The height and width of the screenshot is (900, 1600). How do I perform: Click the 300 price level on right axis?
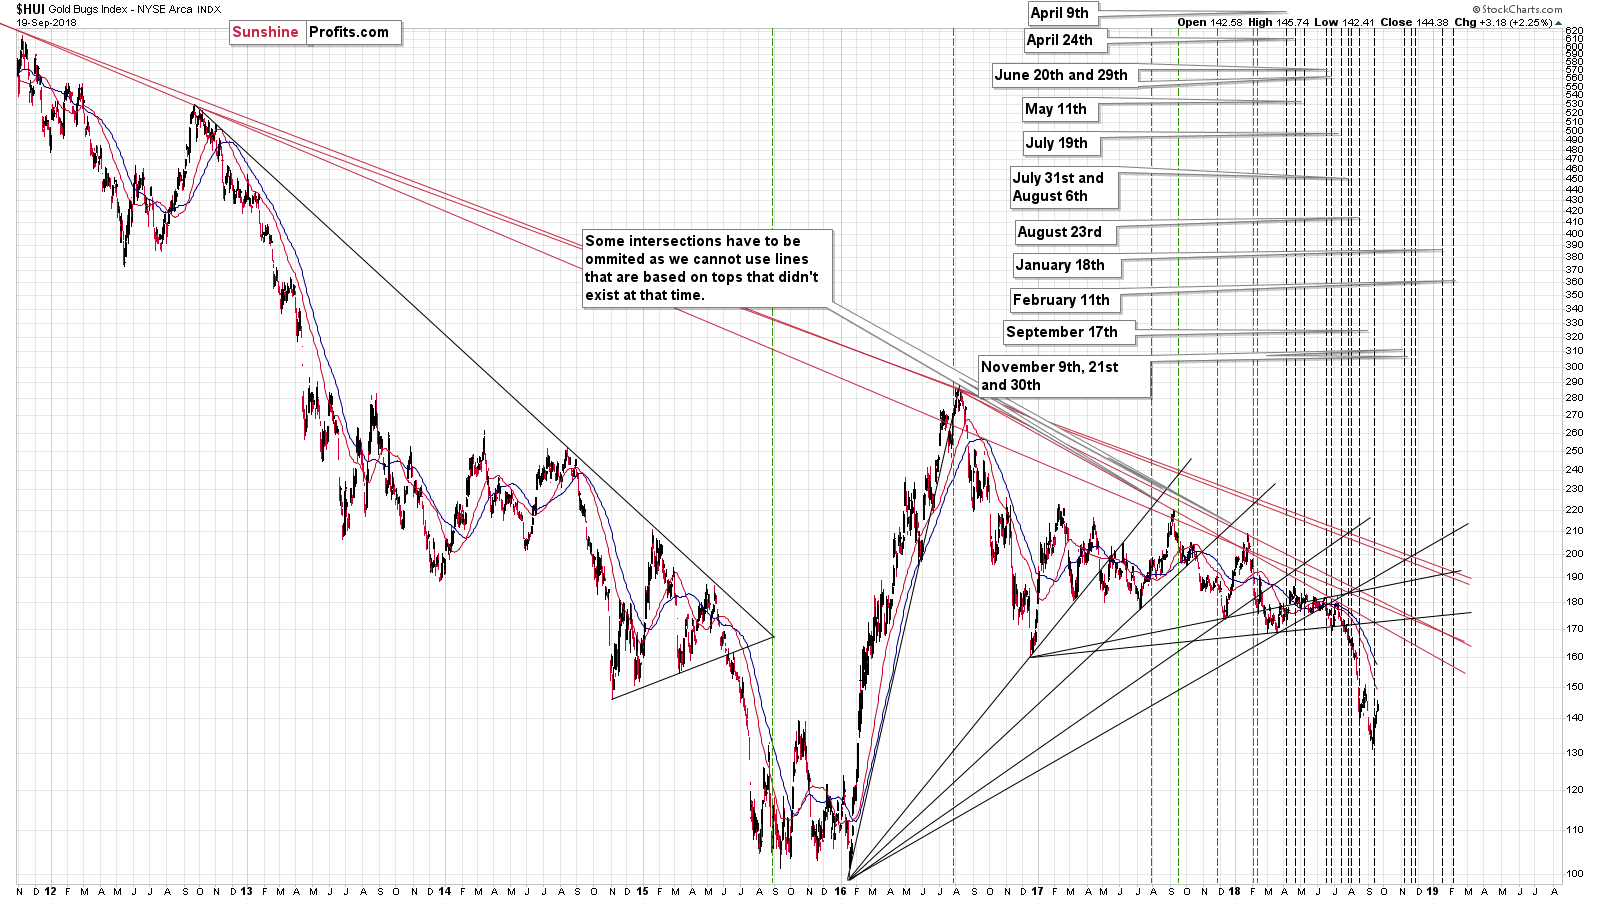(x=1574, y=367)
